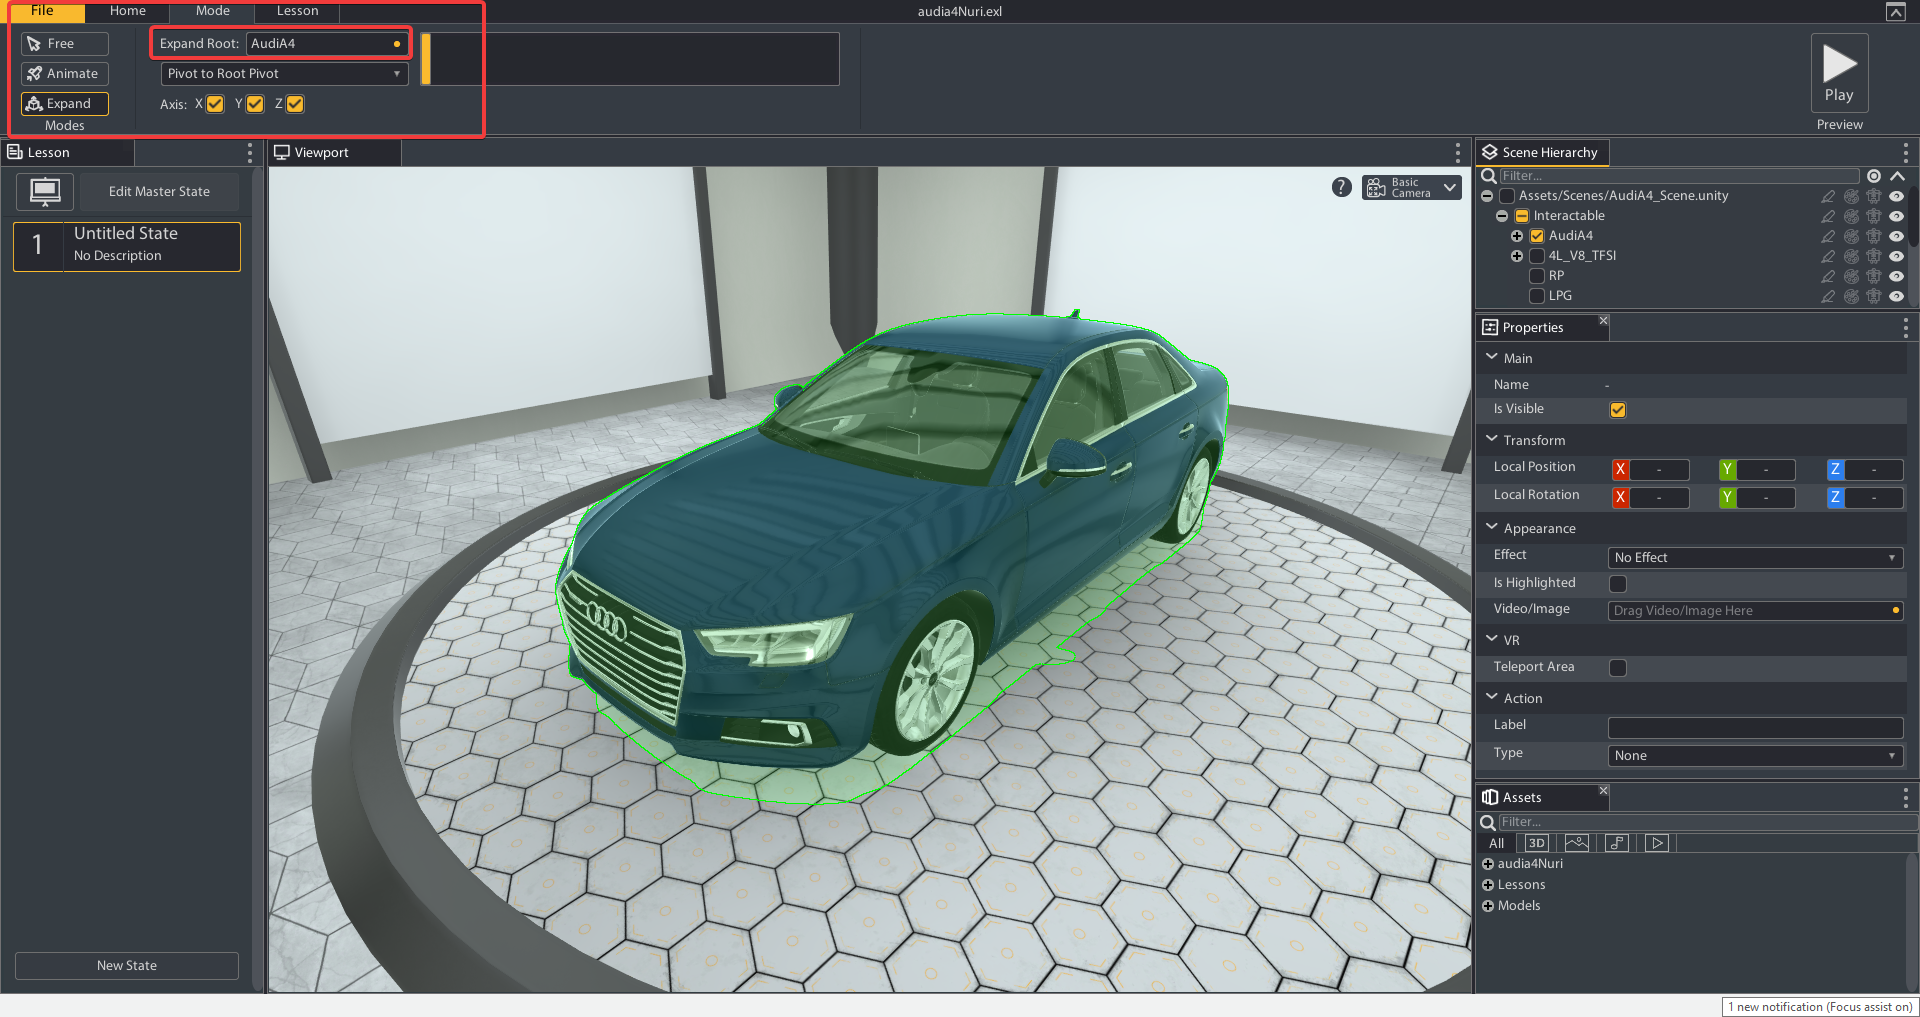Expand the AudiA4 tree node
Screen dimensions: 1920x1017
tap(1517, 236)
